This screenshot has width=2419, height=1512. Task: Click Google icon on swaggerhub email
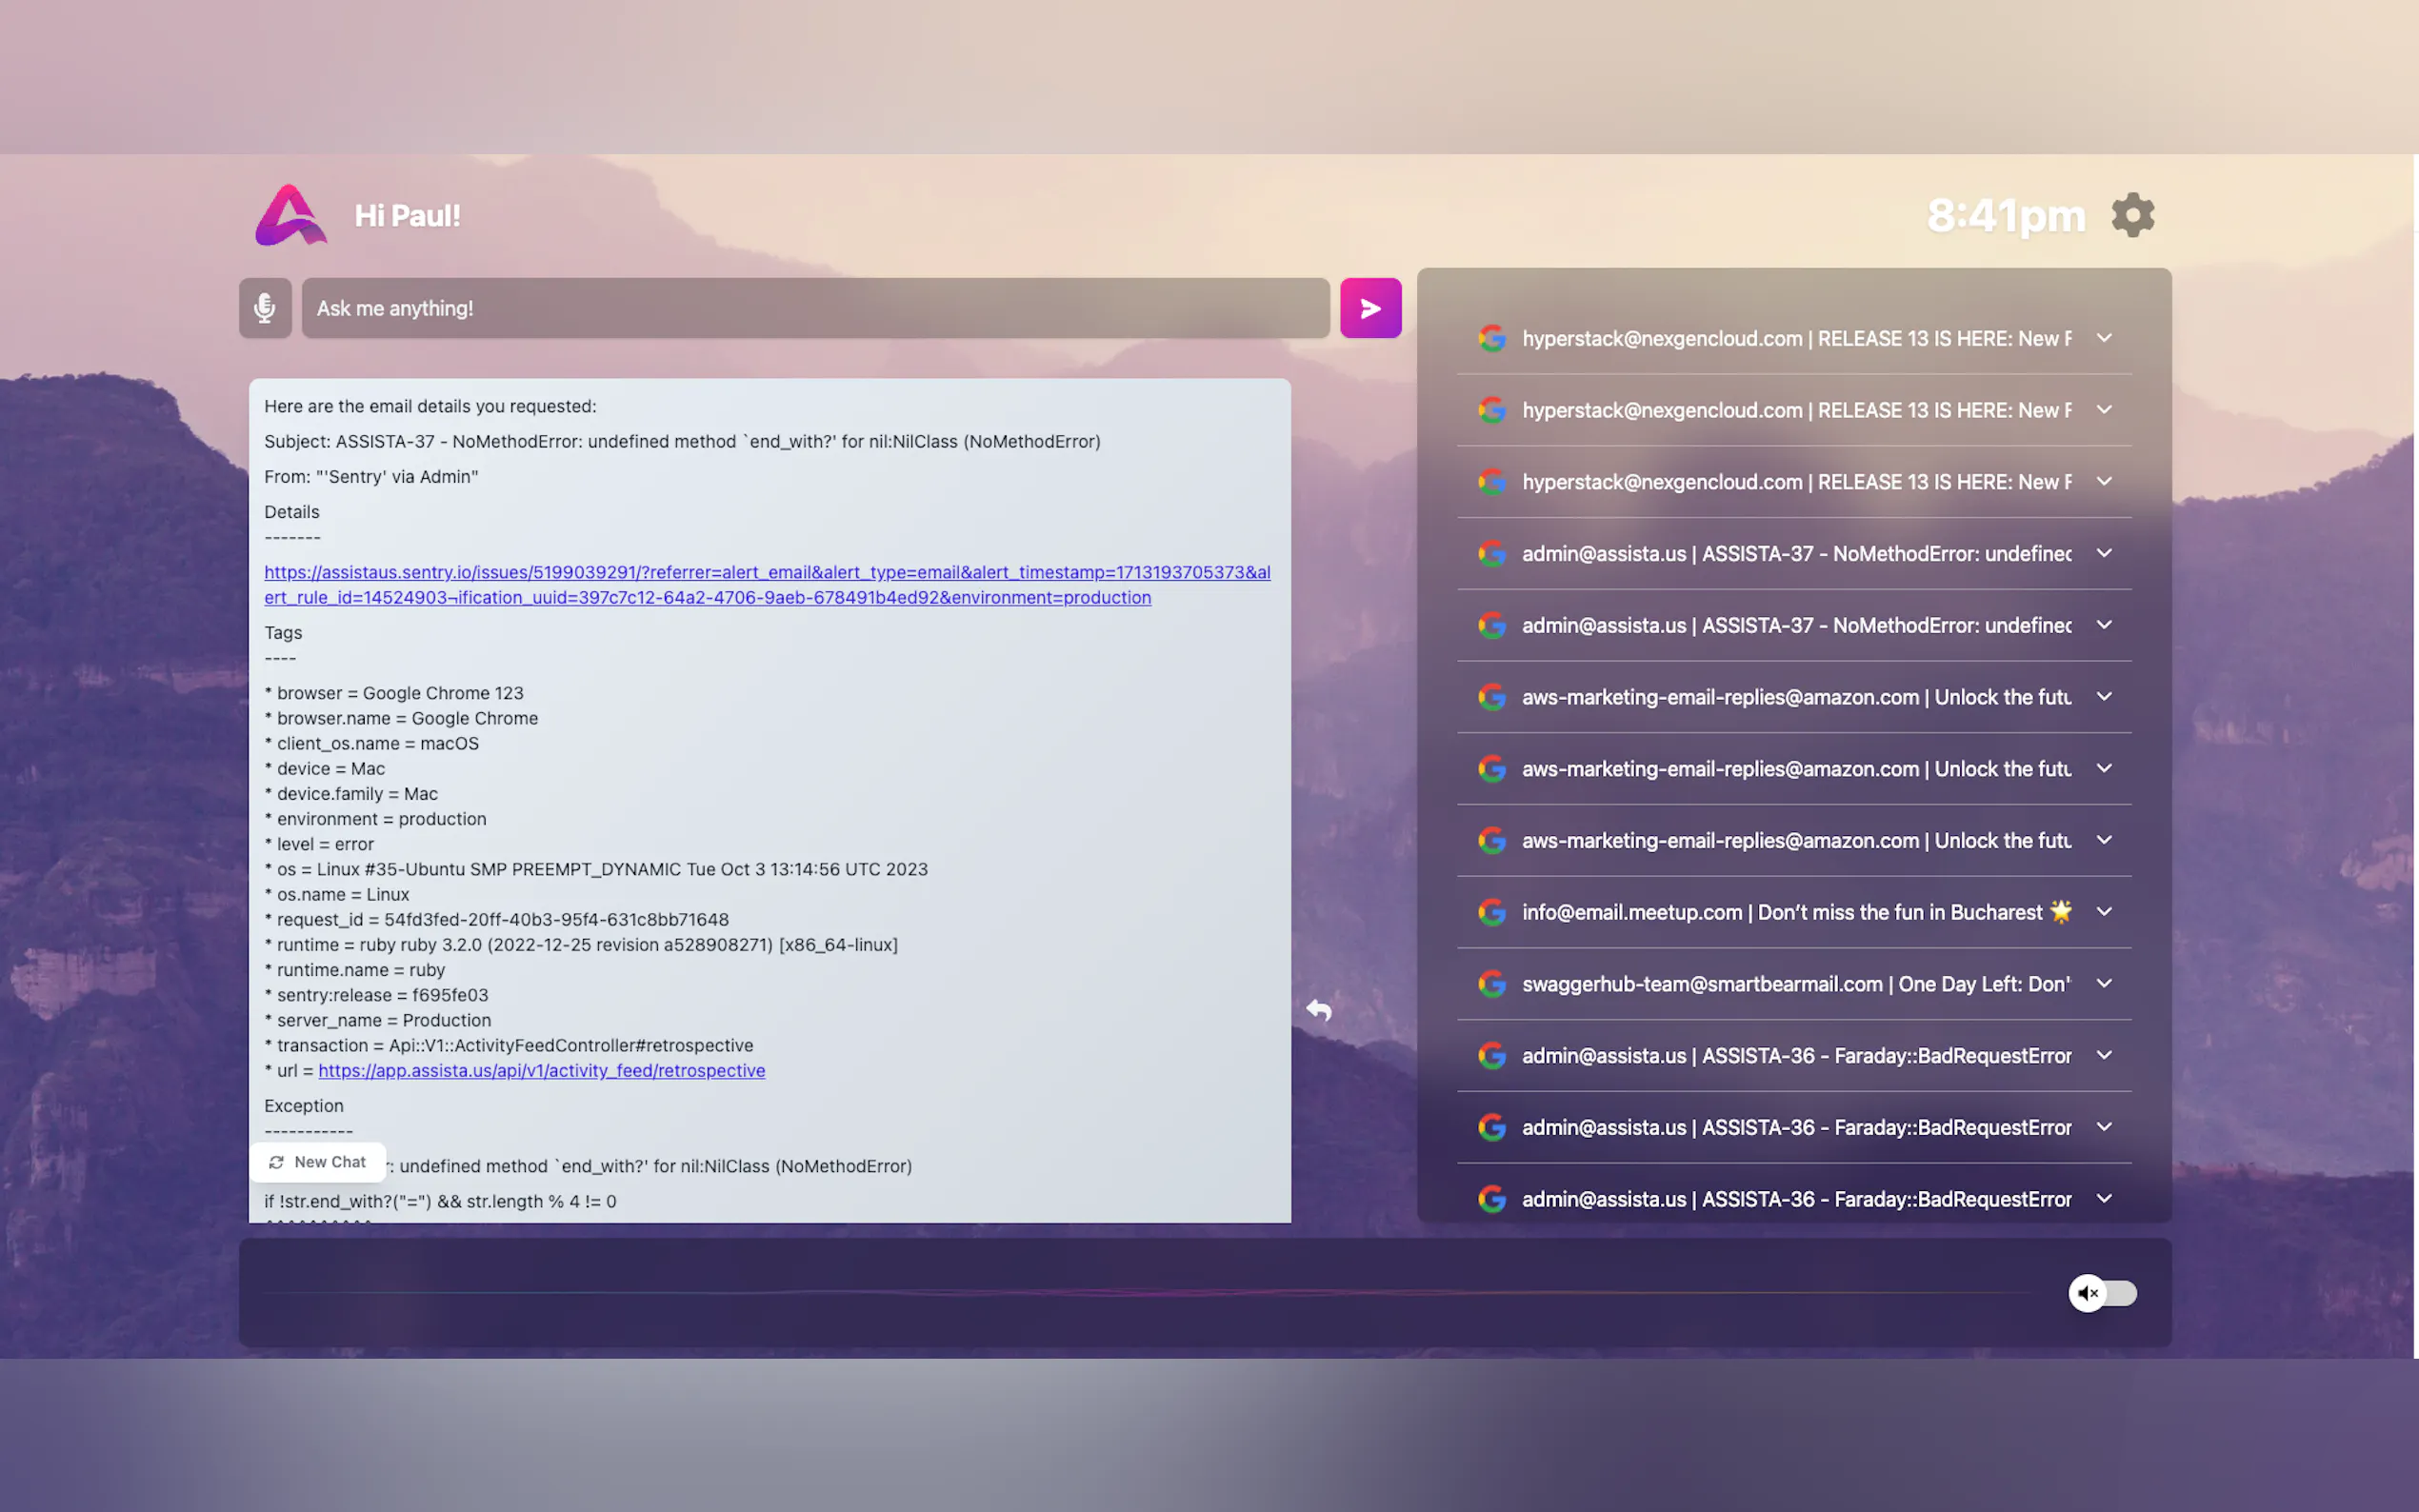[x=1491, y=984]
